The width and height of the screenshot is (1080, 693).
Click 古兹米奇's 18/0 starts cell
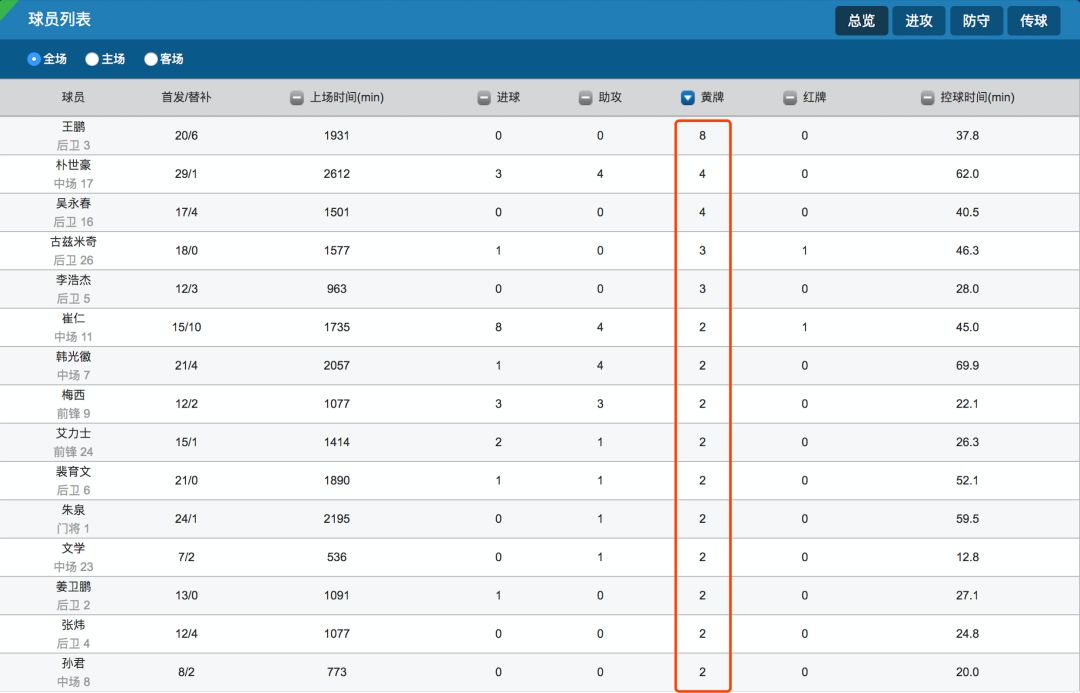click(x=186, y=251)
